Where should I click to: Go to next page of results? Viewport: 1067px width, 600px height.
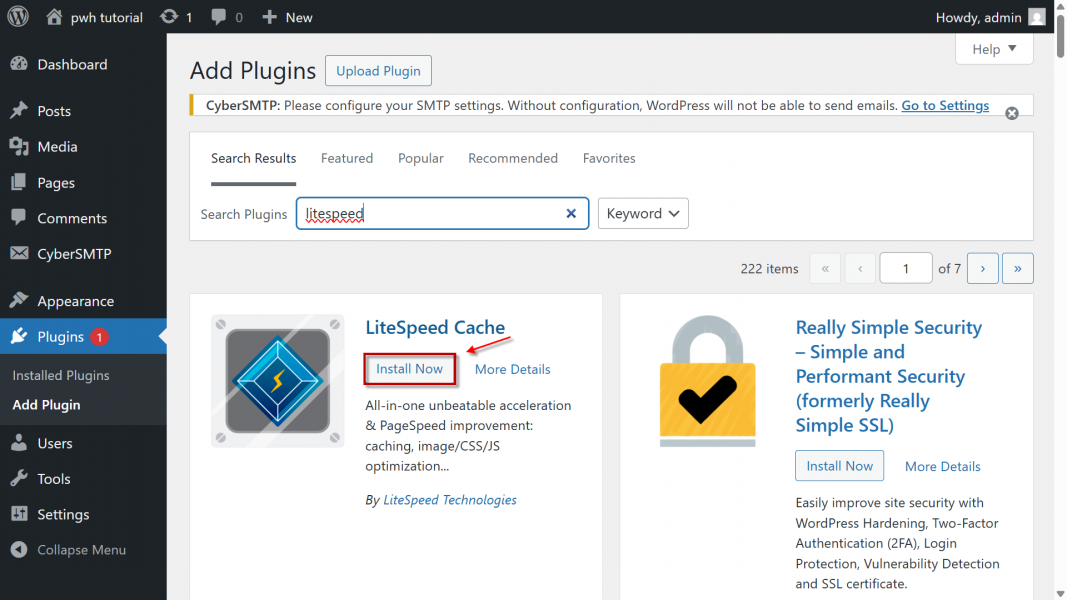click(983, 269)
